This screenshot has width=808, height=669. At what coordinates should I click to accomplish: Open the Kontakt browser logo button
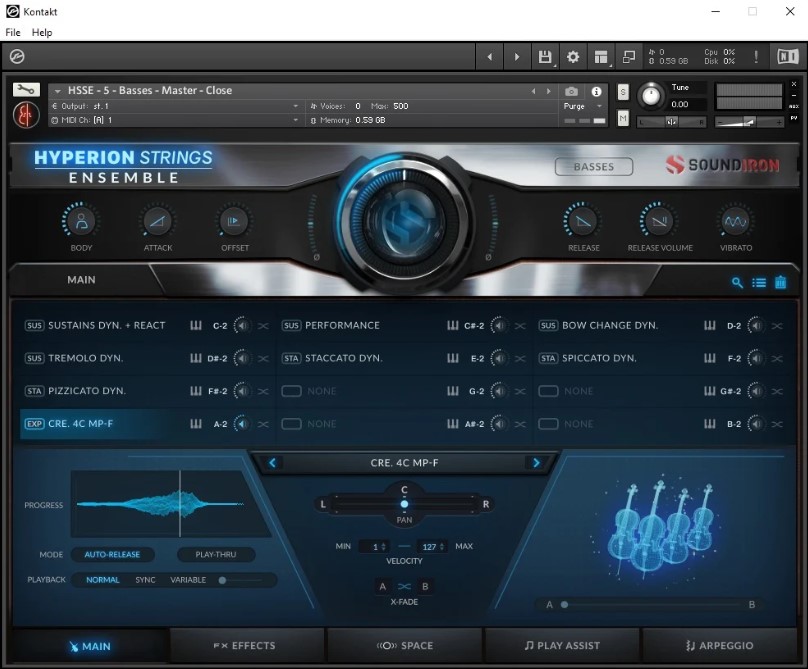17,56
